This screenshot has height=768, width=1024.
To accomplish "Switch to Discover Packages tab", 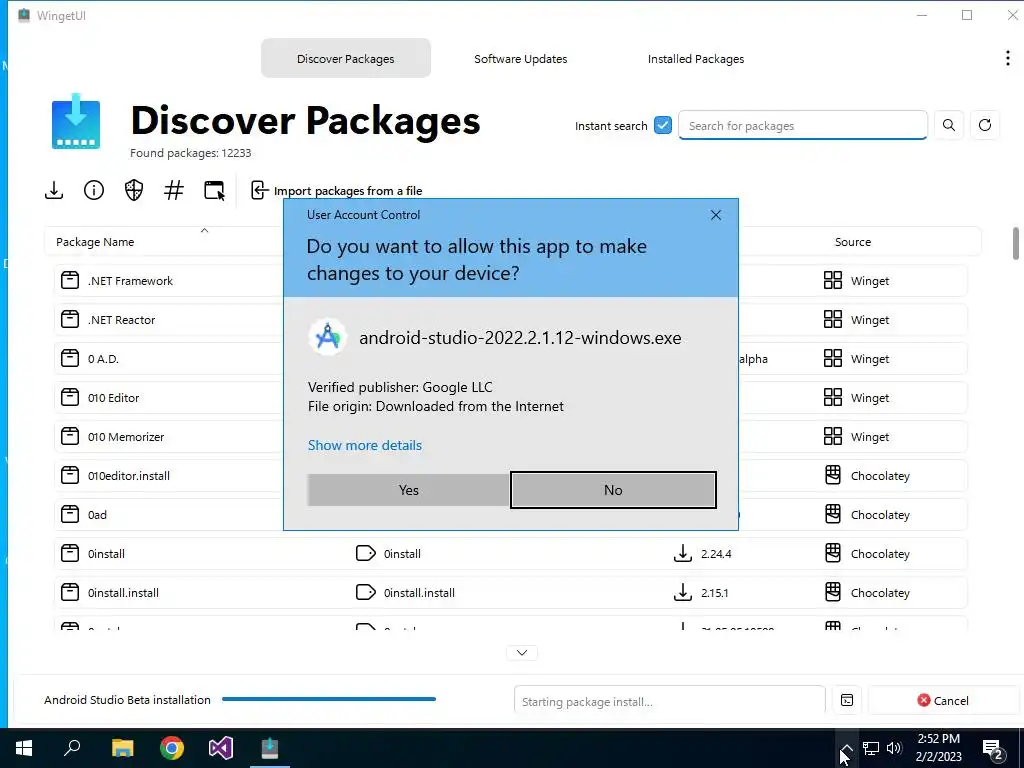I will pyautogui.click(x=345, y=58).
